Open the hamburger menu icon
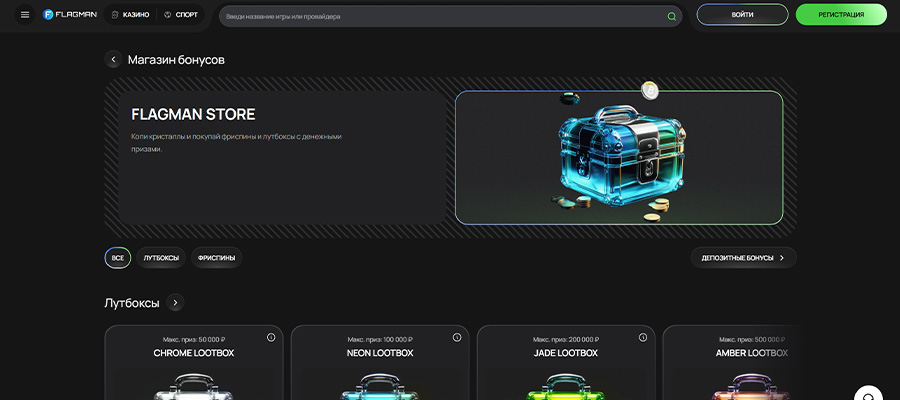 click(x=25, y=15)
